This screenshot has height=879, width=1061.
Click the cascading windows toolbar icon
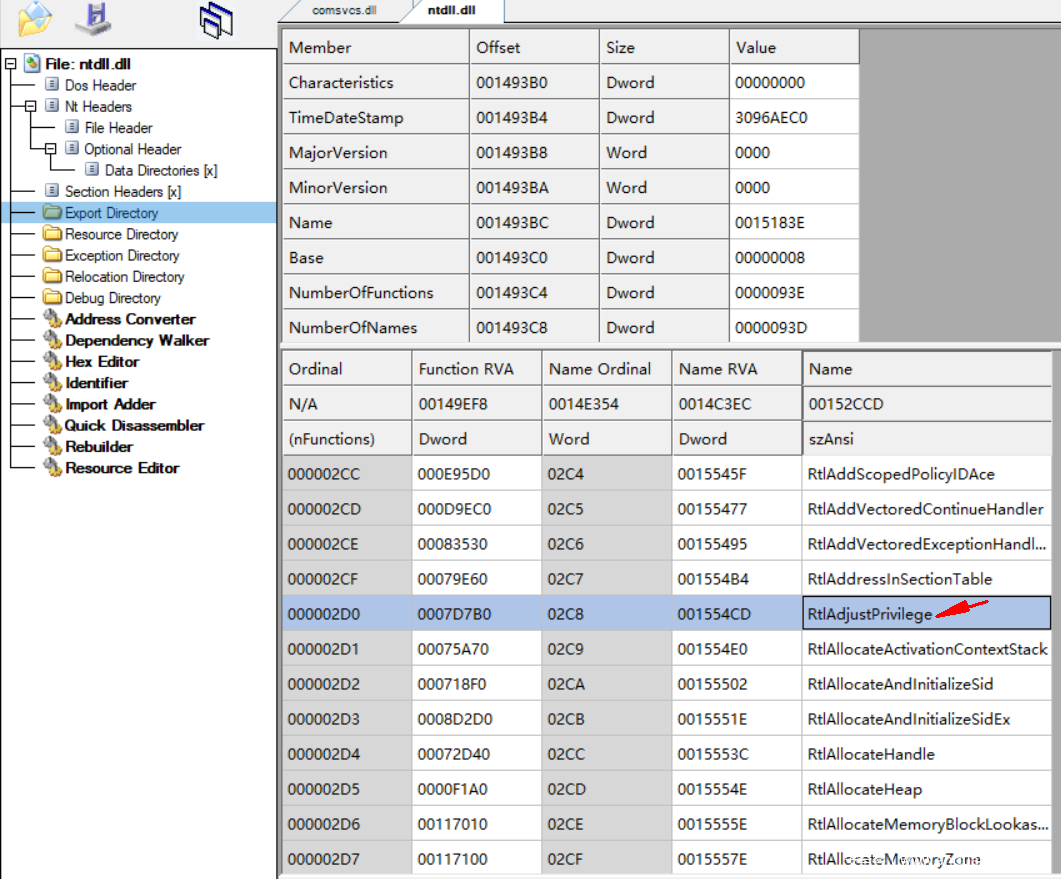[216, 20]
